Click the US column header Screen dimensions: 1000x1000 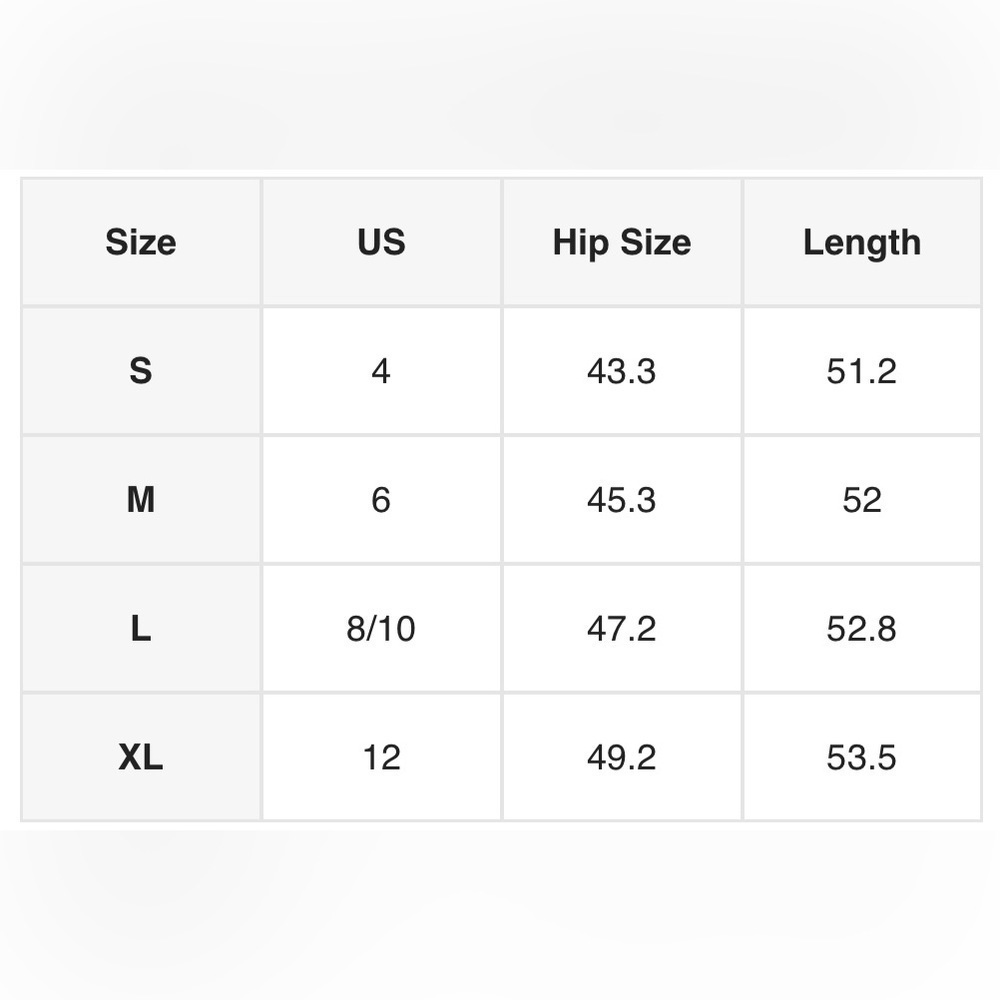coord(381,242)
